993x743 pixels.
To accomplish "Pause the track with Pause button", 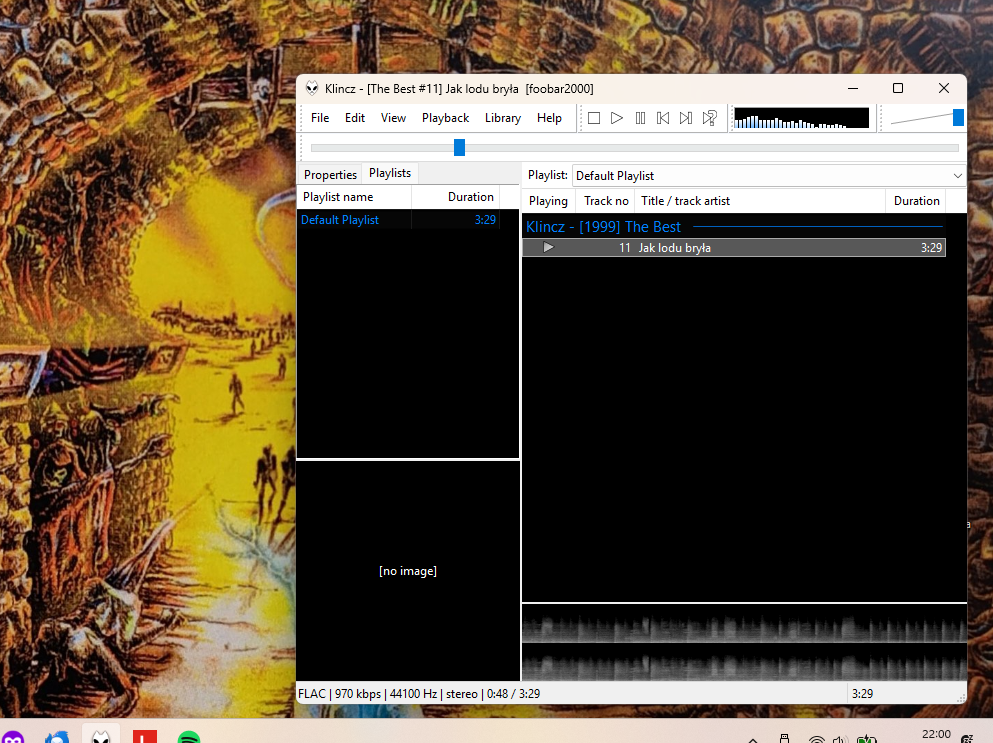I will [640, 118].
